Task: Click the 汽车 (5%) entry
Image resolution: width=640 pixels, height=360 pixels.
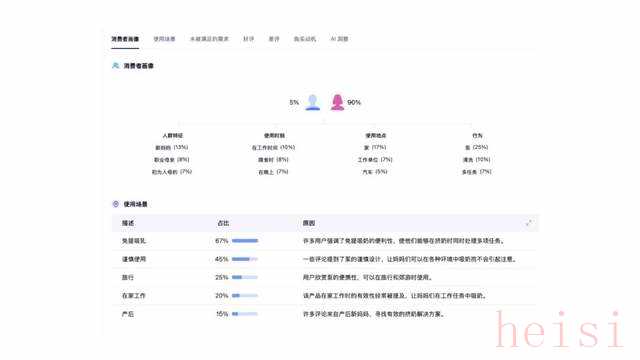Action: coord(375,172)
